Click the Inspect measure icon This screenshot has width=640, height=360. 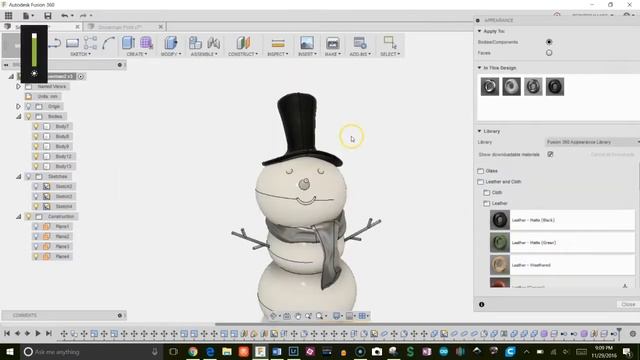pos(278,43)
